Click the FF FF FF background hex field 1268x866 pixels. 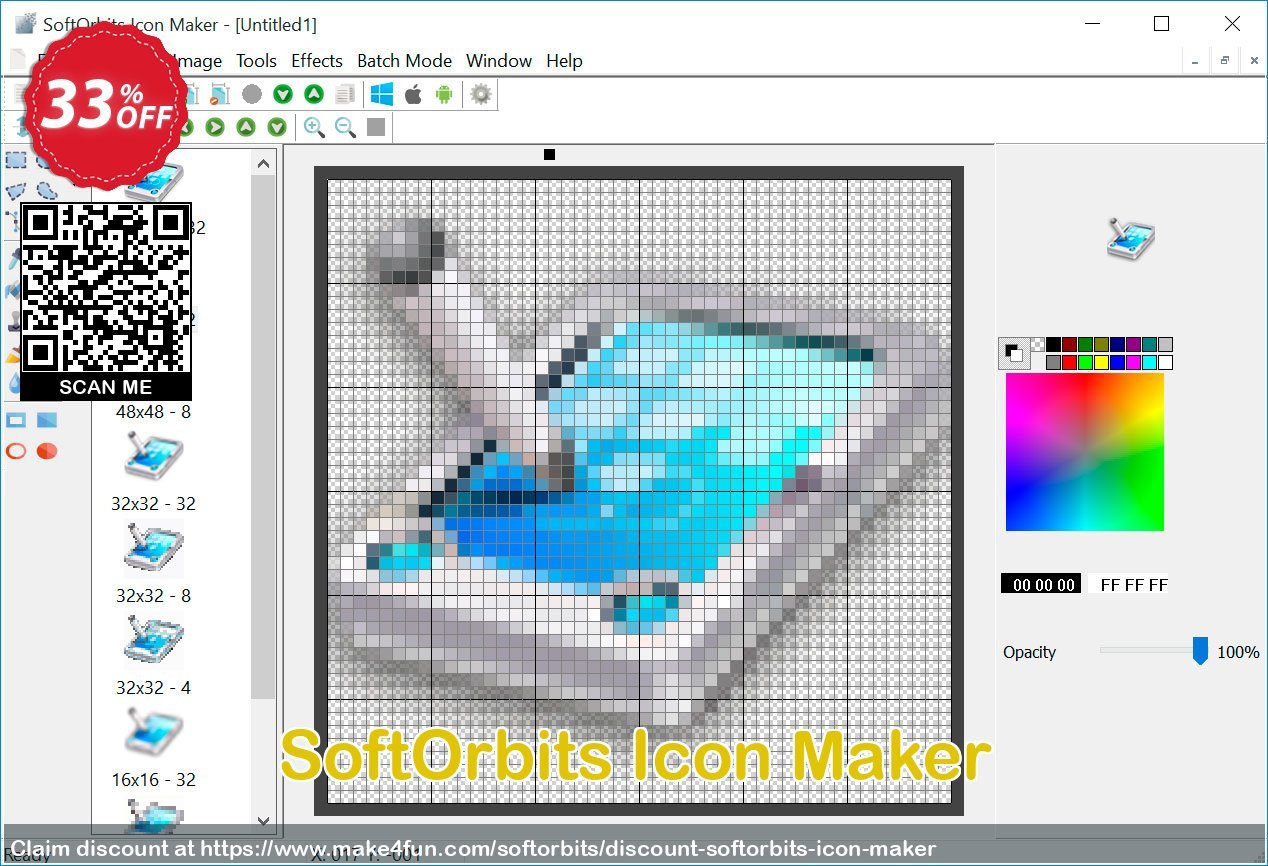pyautogui.click(x=1130, y=584)
